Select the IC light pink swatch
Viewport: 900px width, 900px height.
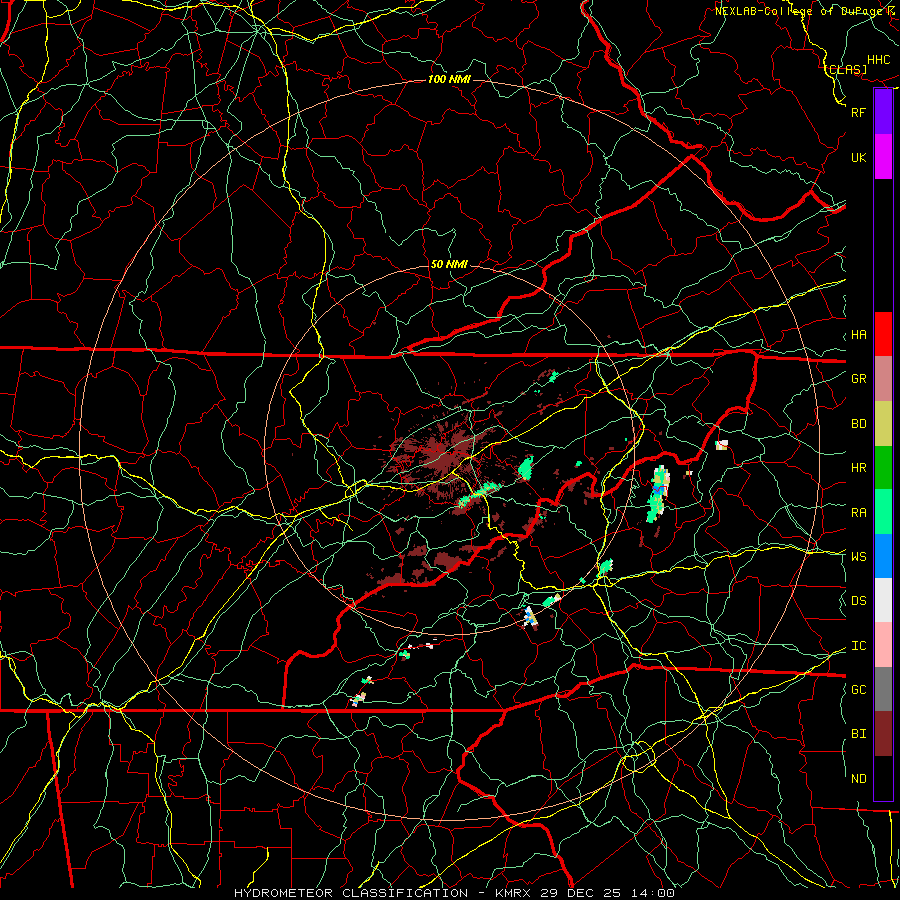coord(883,645)
